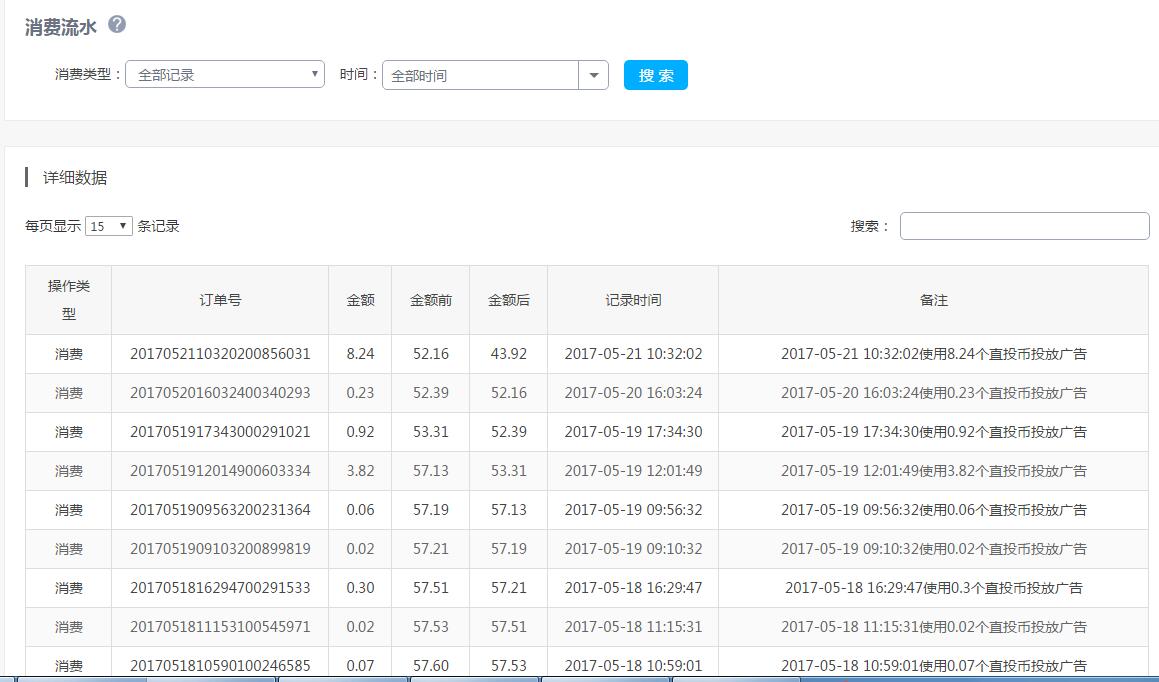This screenshot has width=1159, height=682.
Task: Click 记录时间 cell 2017-05-20 16:03:24
Action: tap(633, 393)
